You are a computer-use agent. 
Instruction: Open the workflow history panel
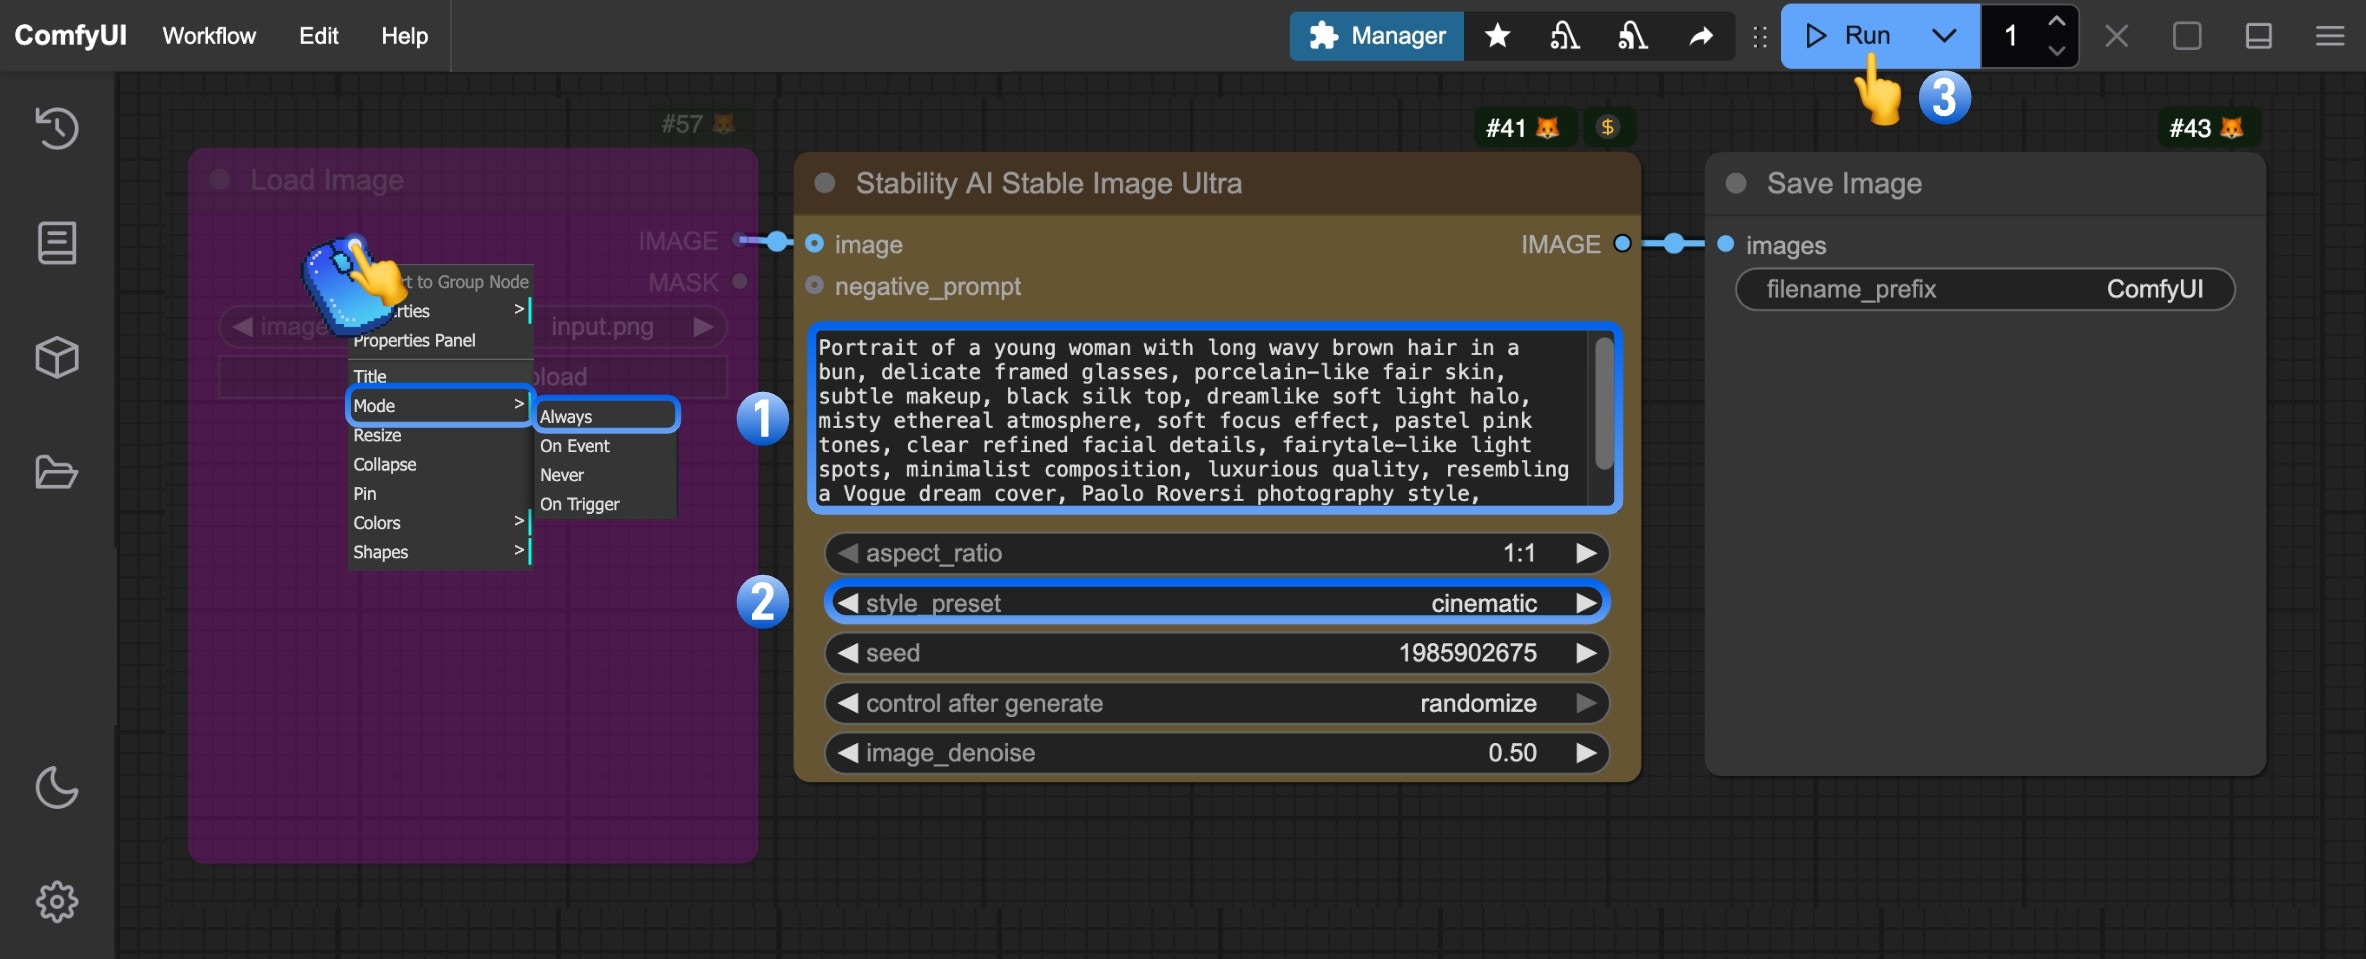(x=57, y=128)
